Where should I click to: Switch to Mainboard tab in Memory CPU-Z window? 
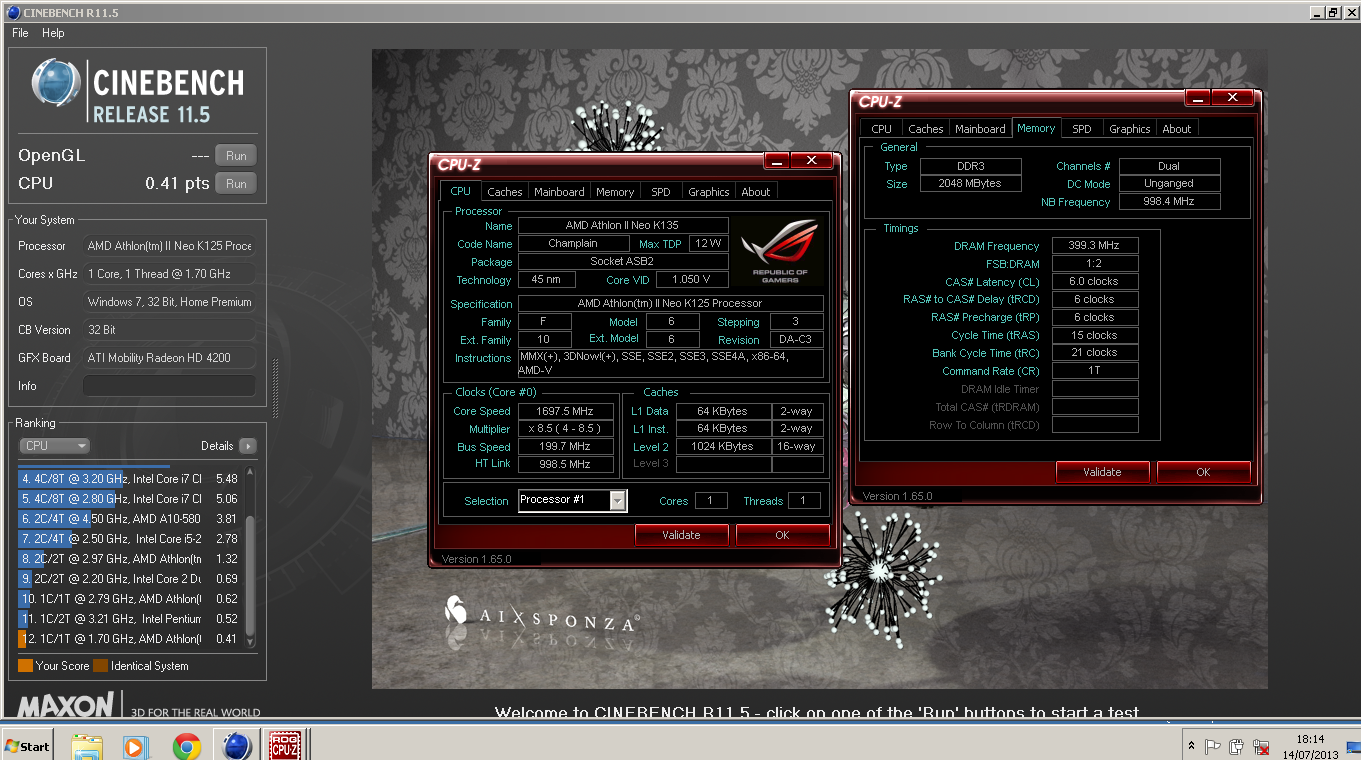[x=980, y=129]
